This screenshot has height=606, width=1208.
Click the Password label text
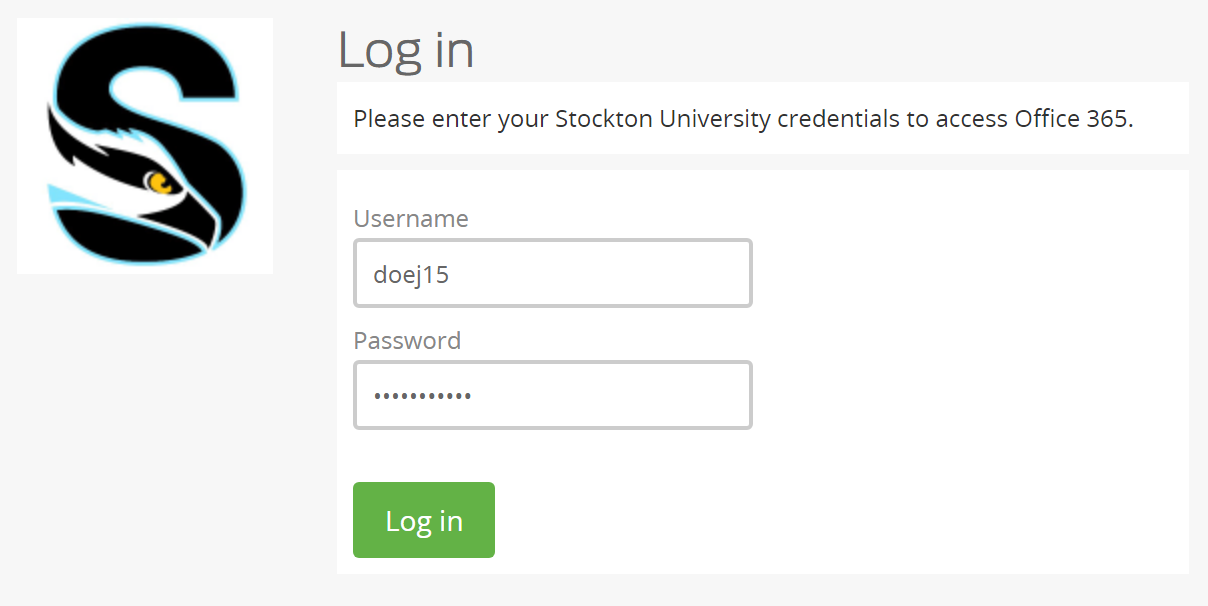click(407, 341)
